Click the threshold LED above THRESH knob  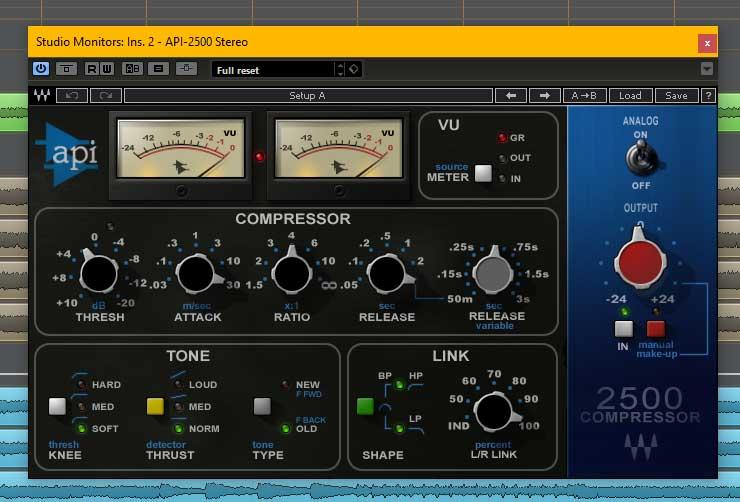(110, 226)
